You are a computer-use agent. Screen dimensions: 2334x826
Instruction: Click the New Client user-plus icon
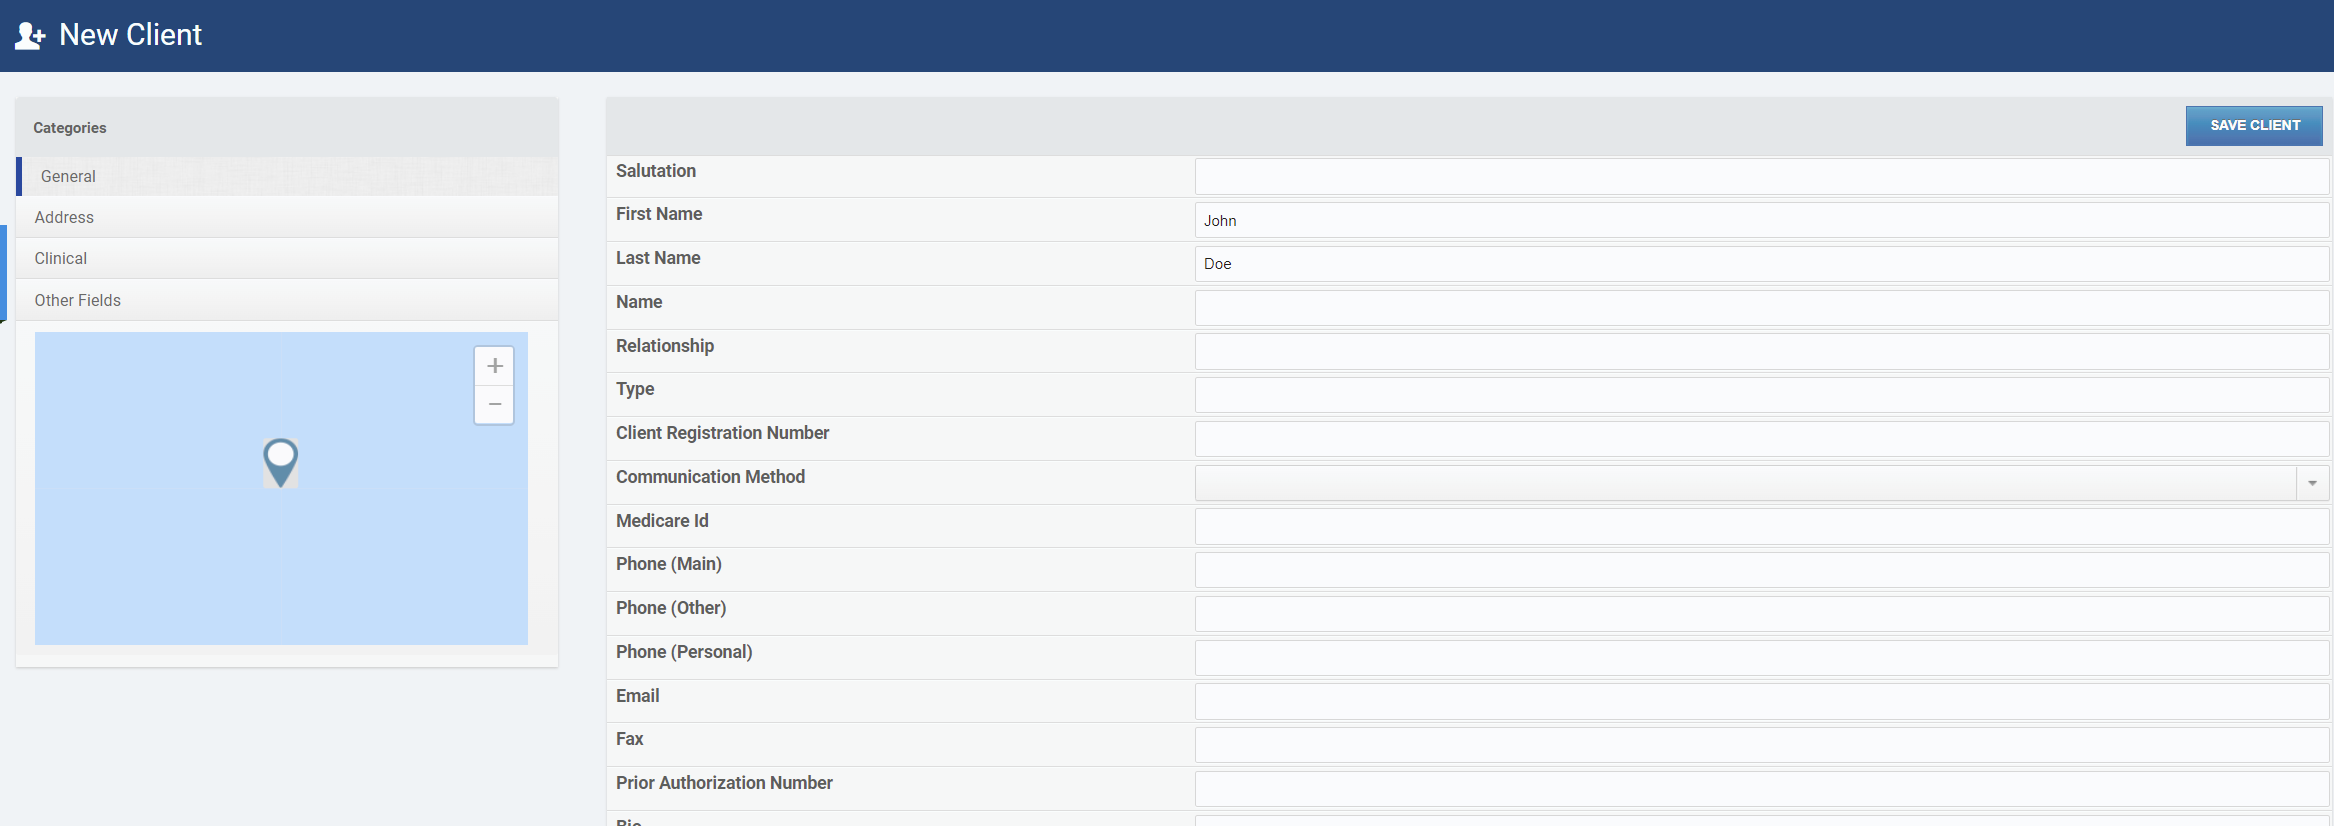pyautogui.click(x=30, y=36)
